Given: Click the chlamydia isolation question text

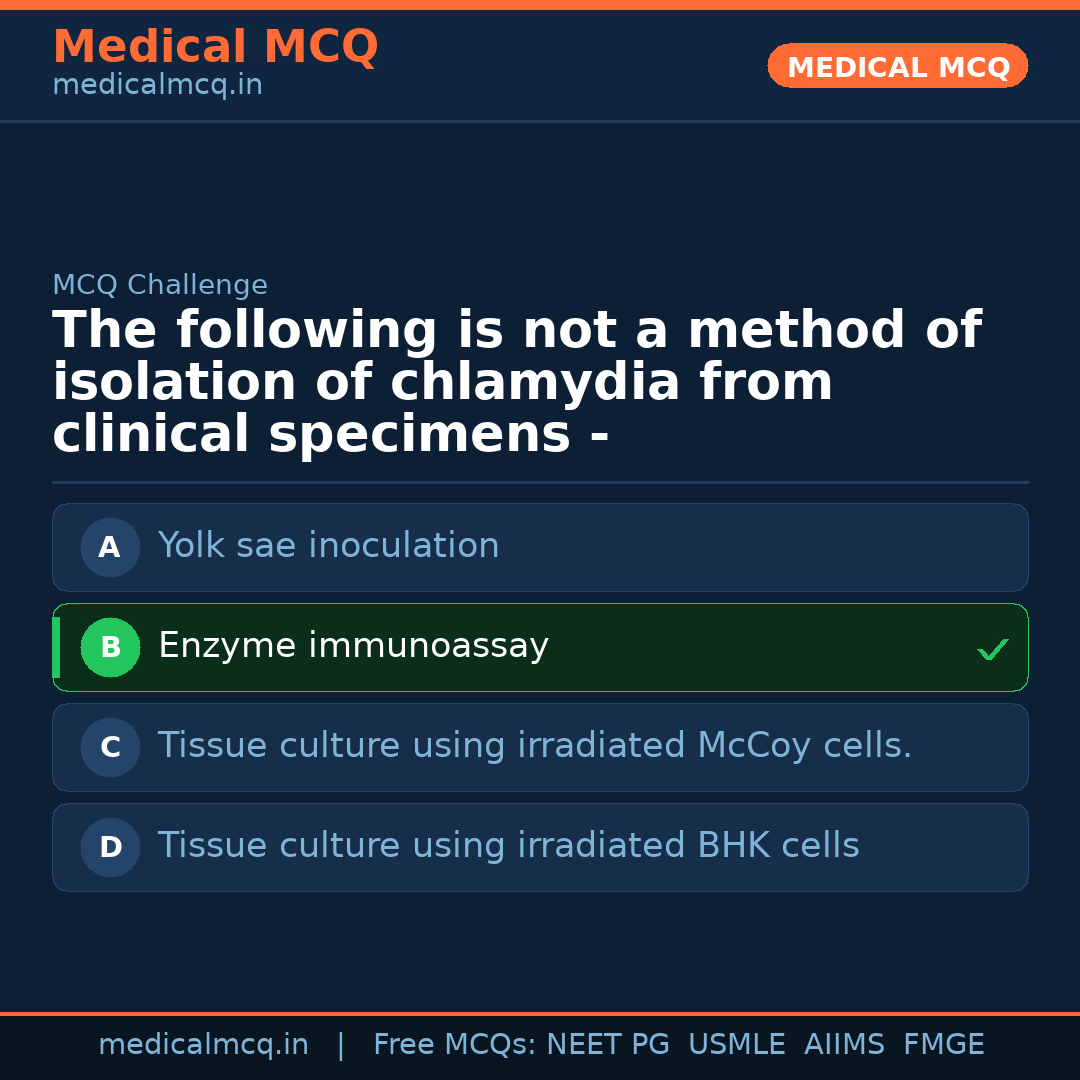Looking at the screenshot, I should coord(516,383).
